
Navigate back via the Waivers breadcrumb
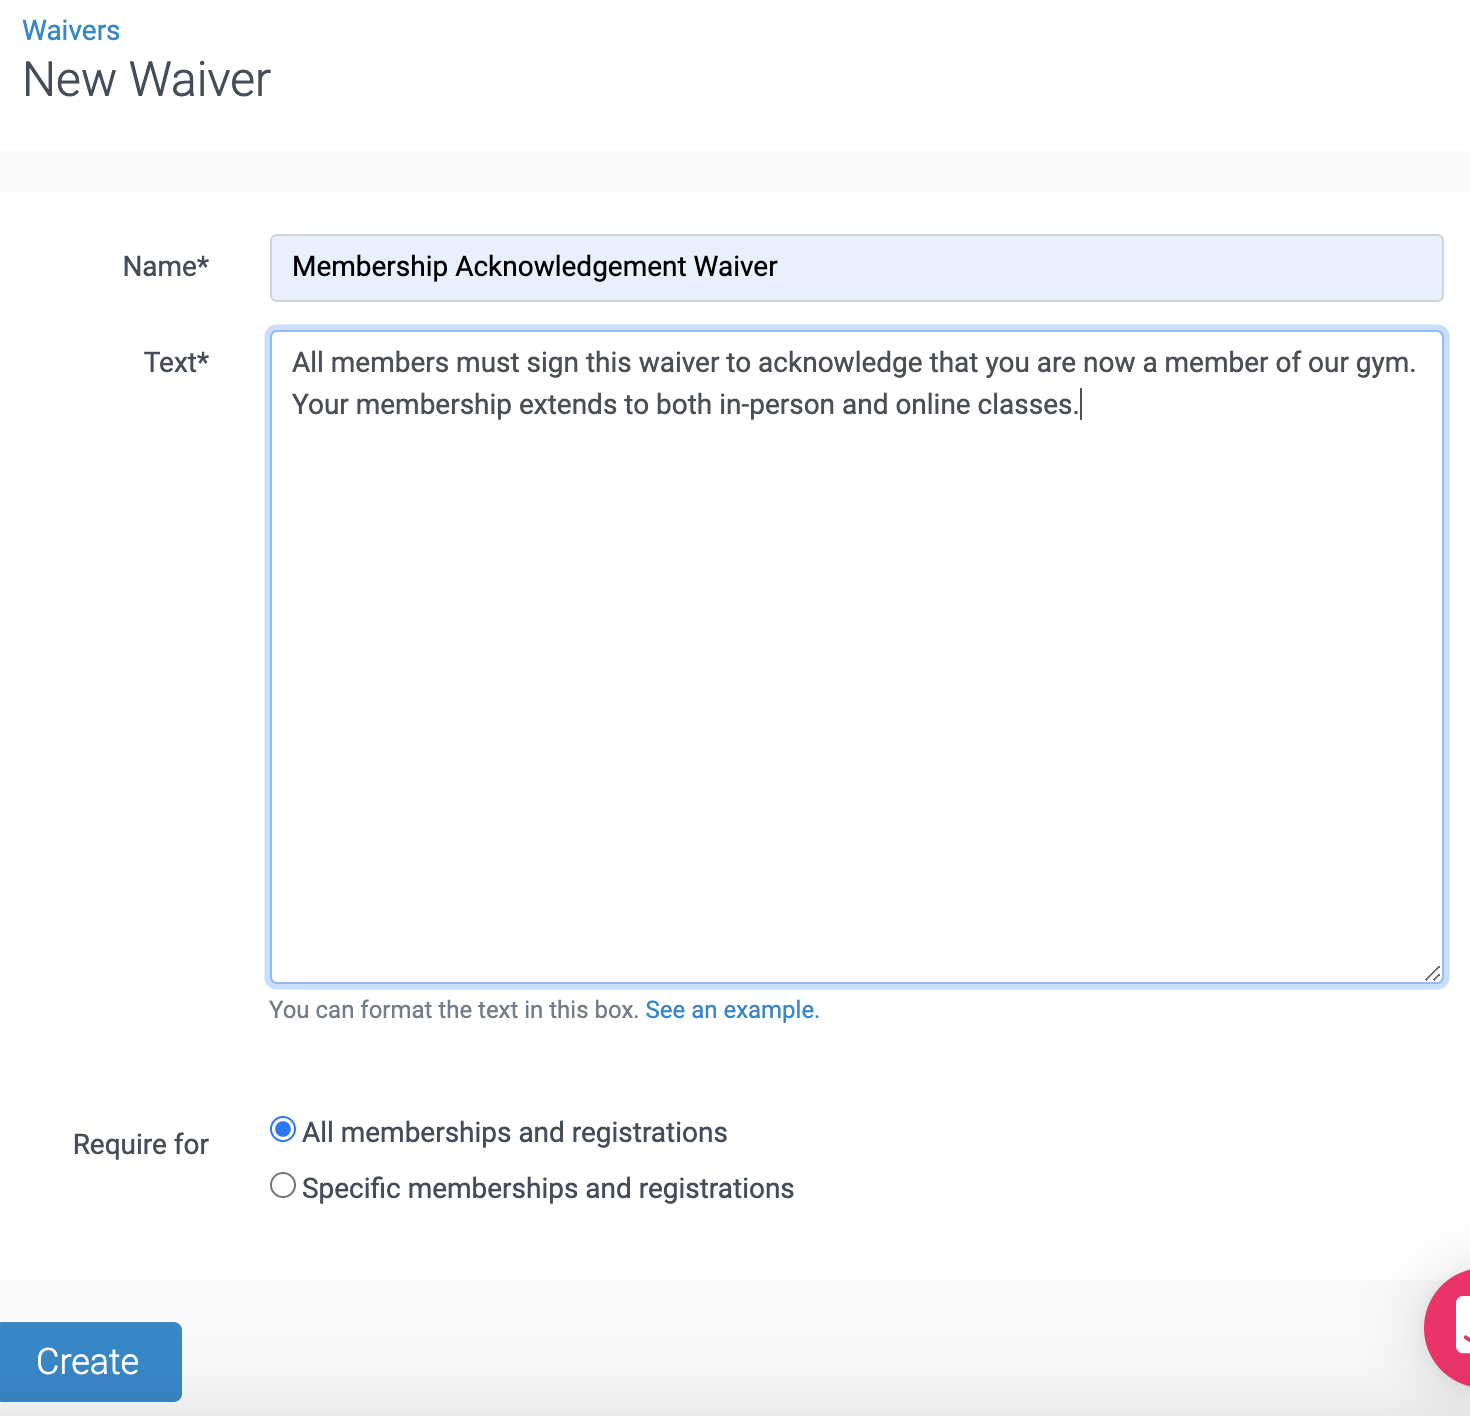70,29
